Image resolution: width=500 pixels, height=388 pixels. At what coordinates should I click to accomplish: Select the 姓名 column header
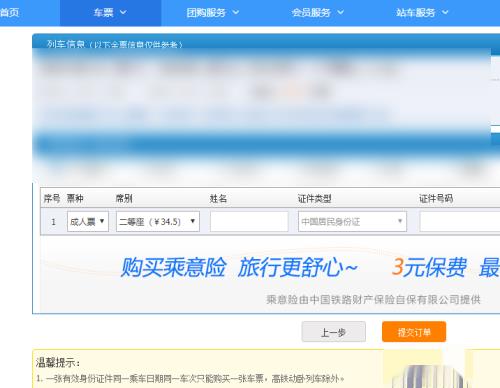point(218,199)
